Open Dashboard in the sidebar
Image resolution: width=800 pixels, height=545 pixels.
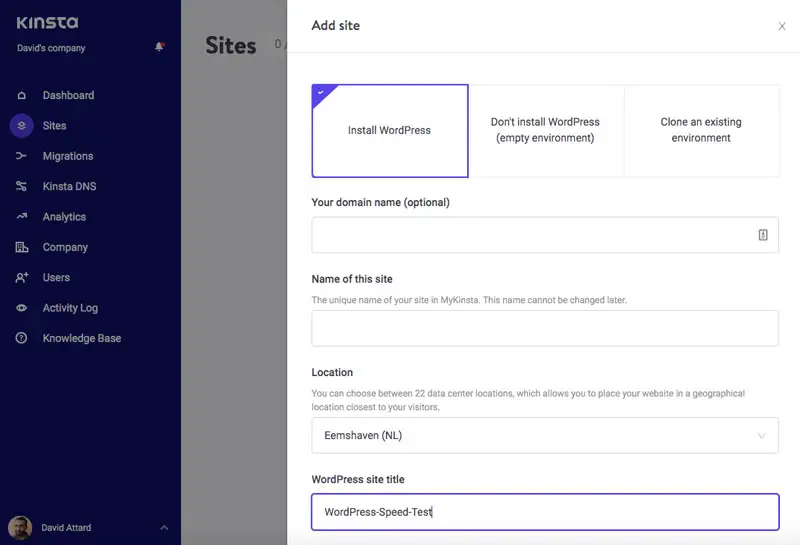tap(68, 95)
